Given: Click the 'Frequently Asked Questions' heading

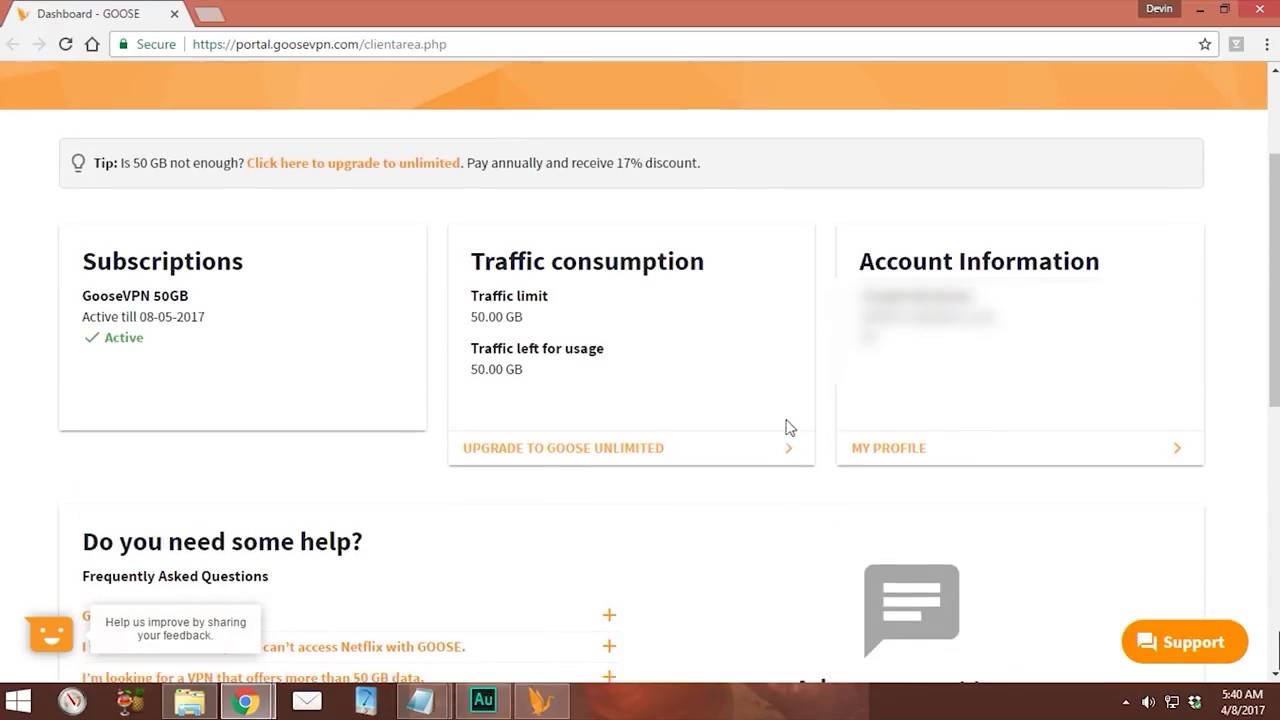Looking at the screenshot, I should (x=175, y=576).
